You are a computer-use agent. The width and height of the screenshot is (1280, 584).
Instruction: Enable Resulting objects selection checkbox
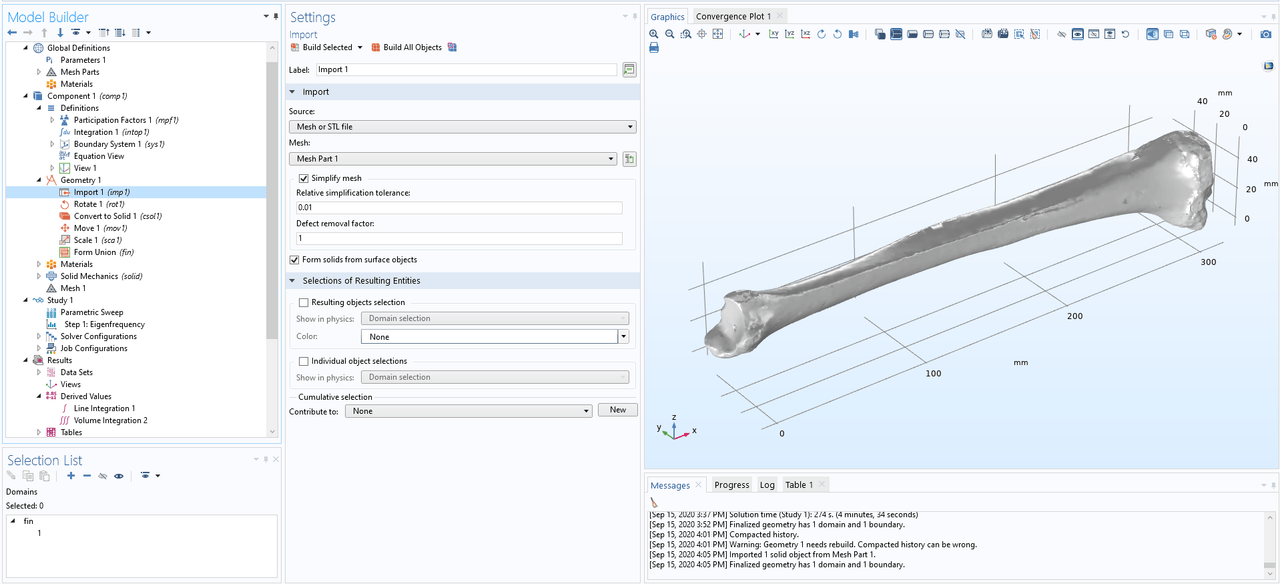click(304, 302)
